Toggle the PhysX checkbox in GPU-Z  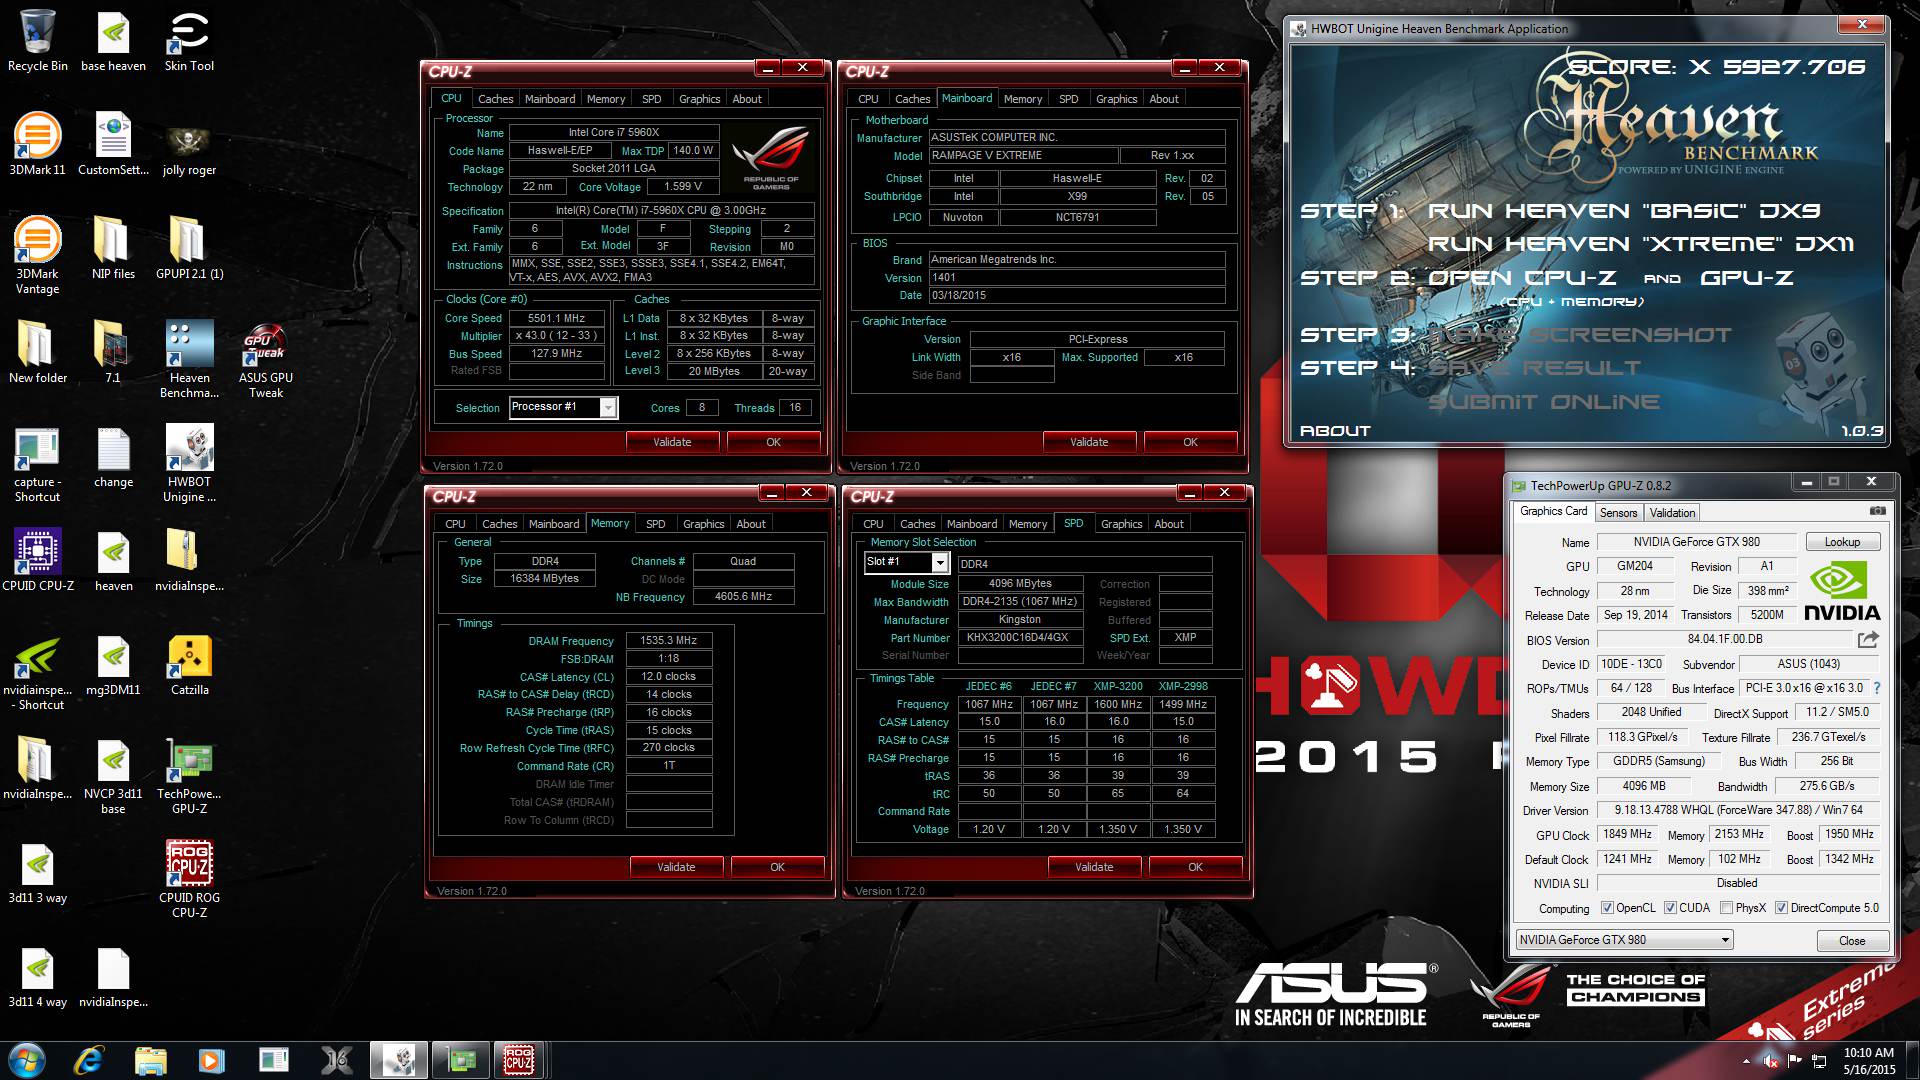pos(1726,908)
